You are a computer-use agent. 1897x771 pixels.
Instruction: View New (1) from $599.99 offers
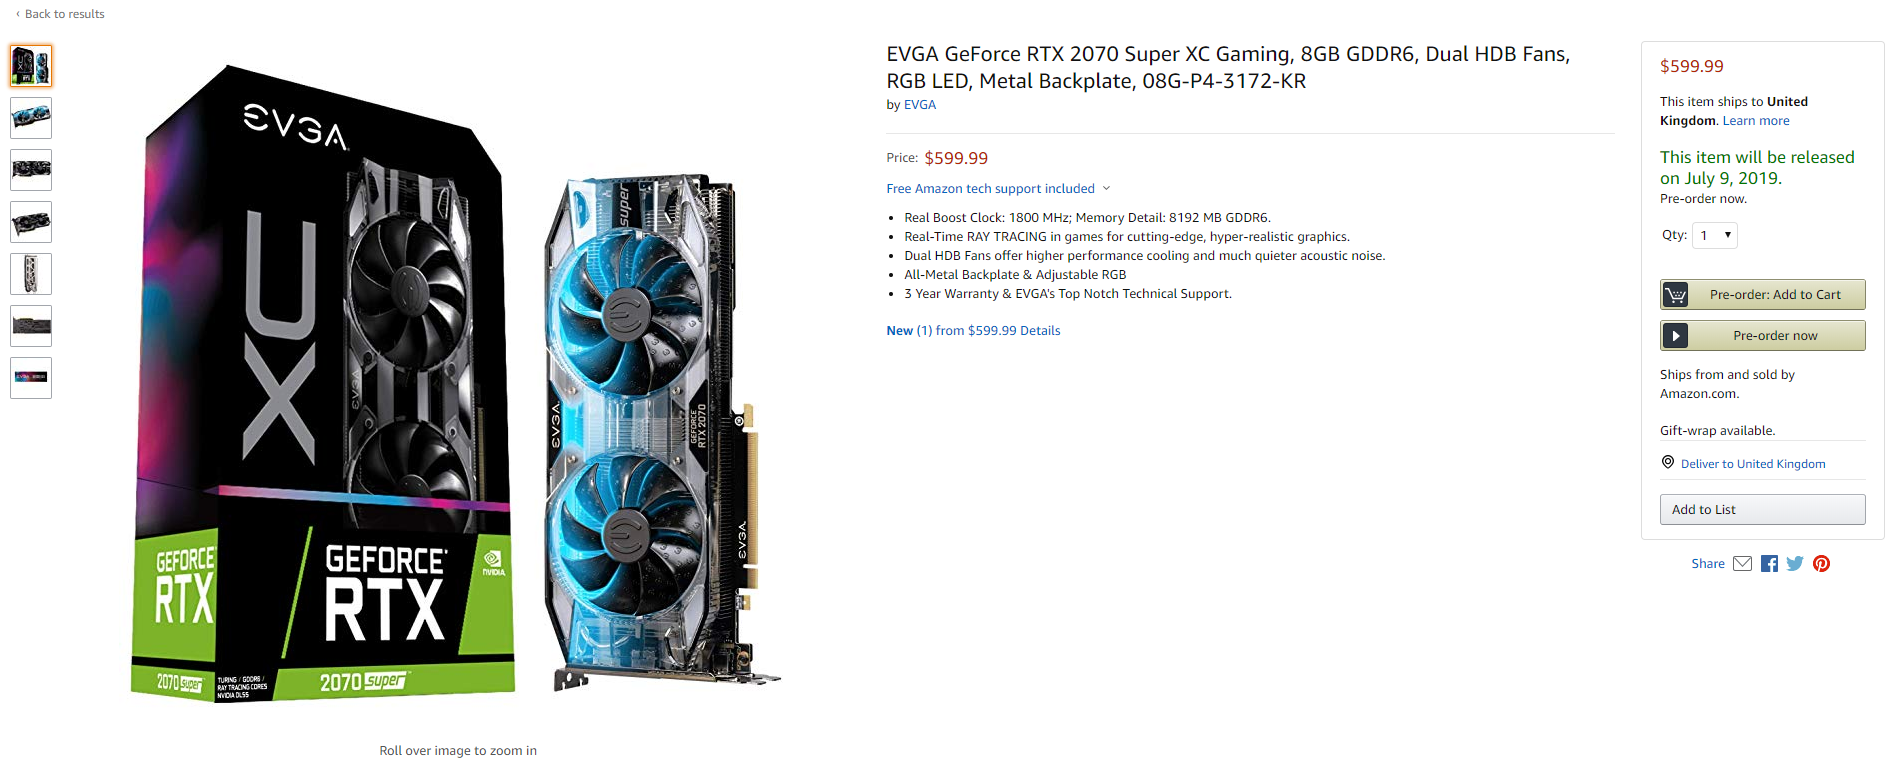pyautogui.click(x=973, y=331)
